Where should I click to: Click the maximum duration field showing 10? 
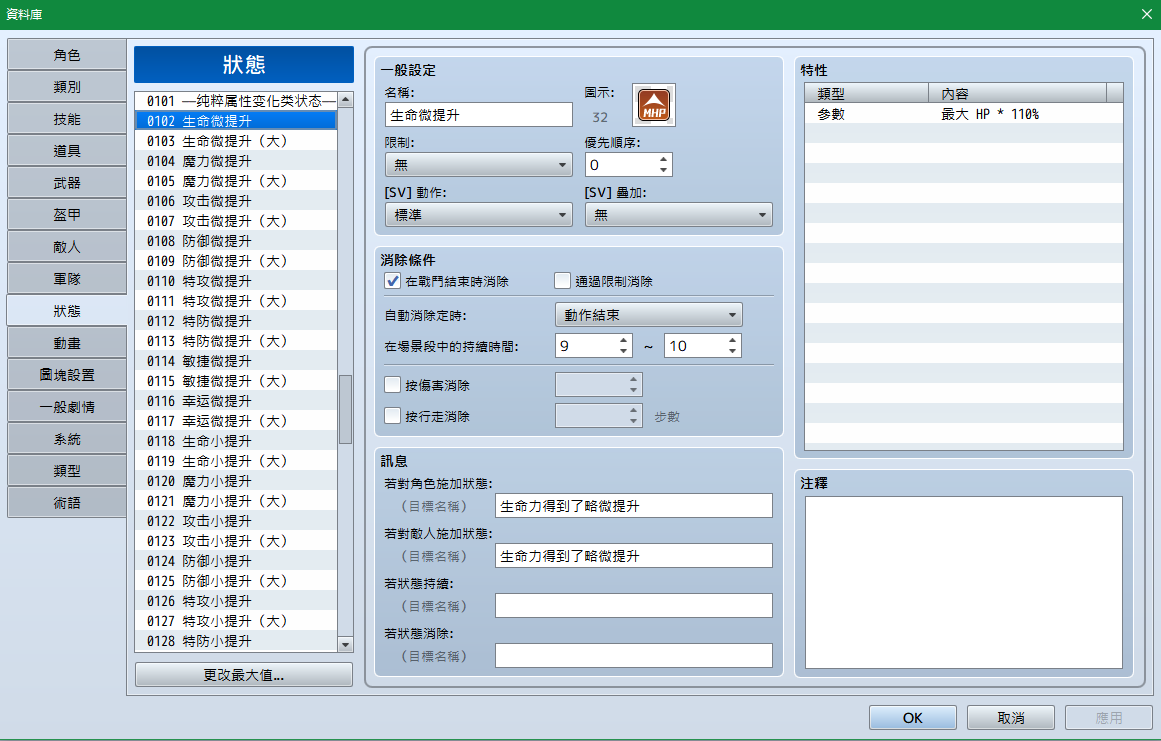coord(703,346)
